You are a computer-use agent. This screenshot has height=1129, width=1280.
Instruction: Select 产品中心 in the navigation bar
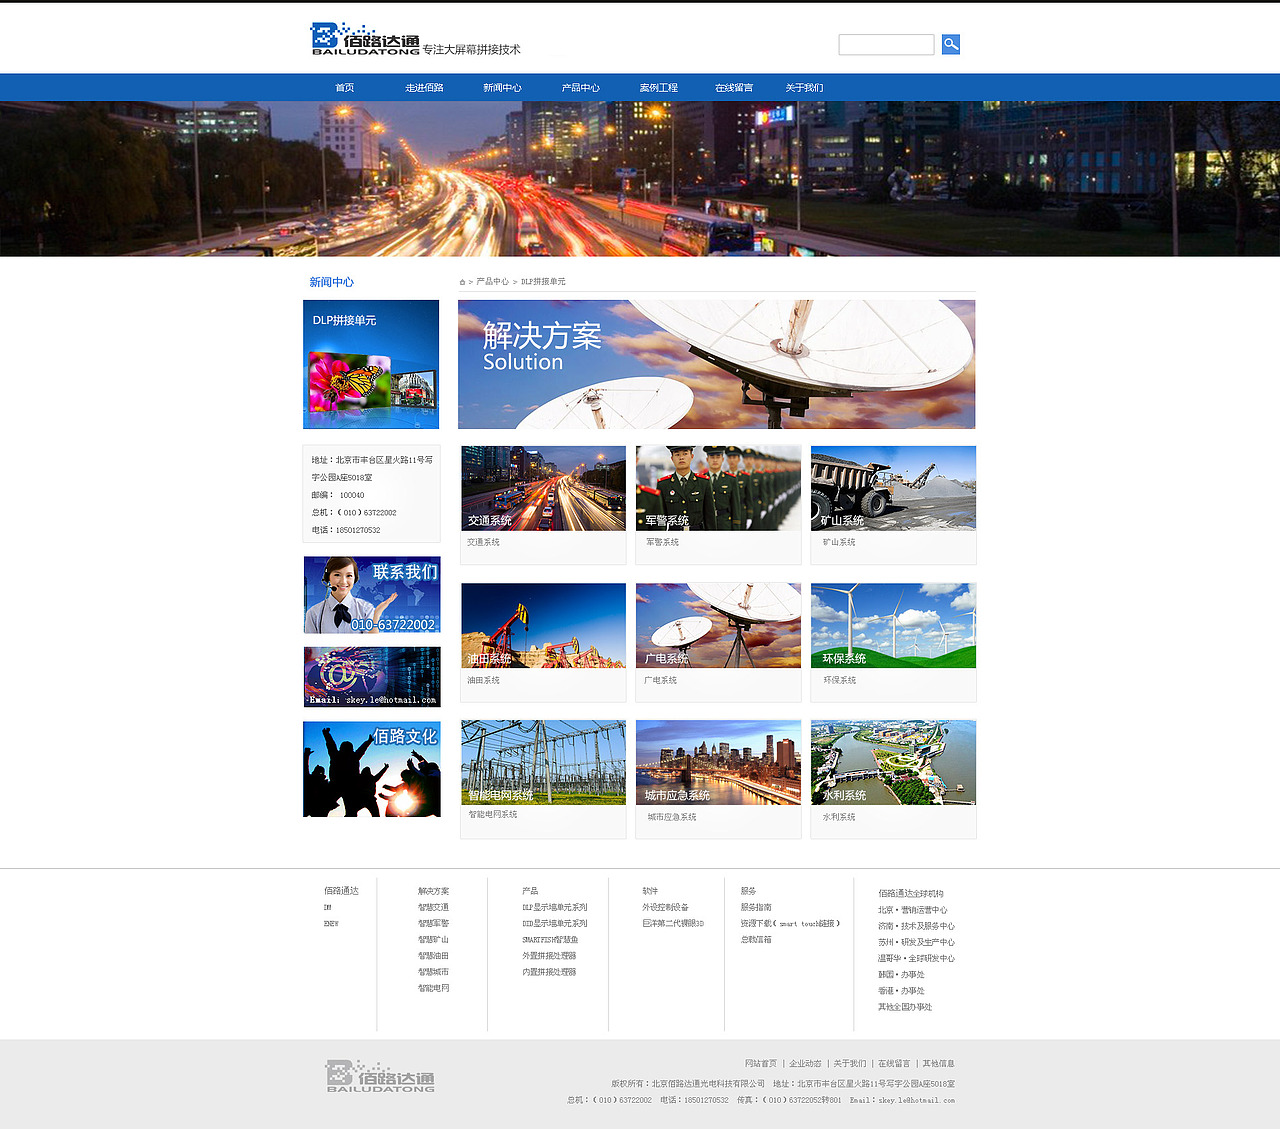click(x=580, y=88)
